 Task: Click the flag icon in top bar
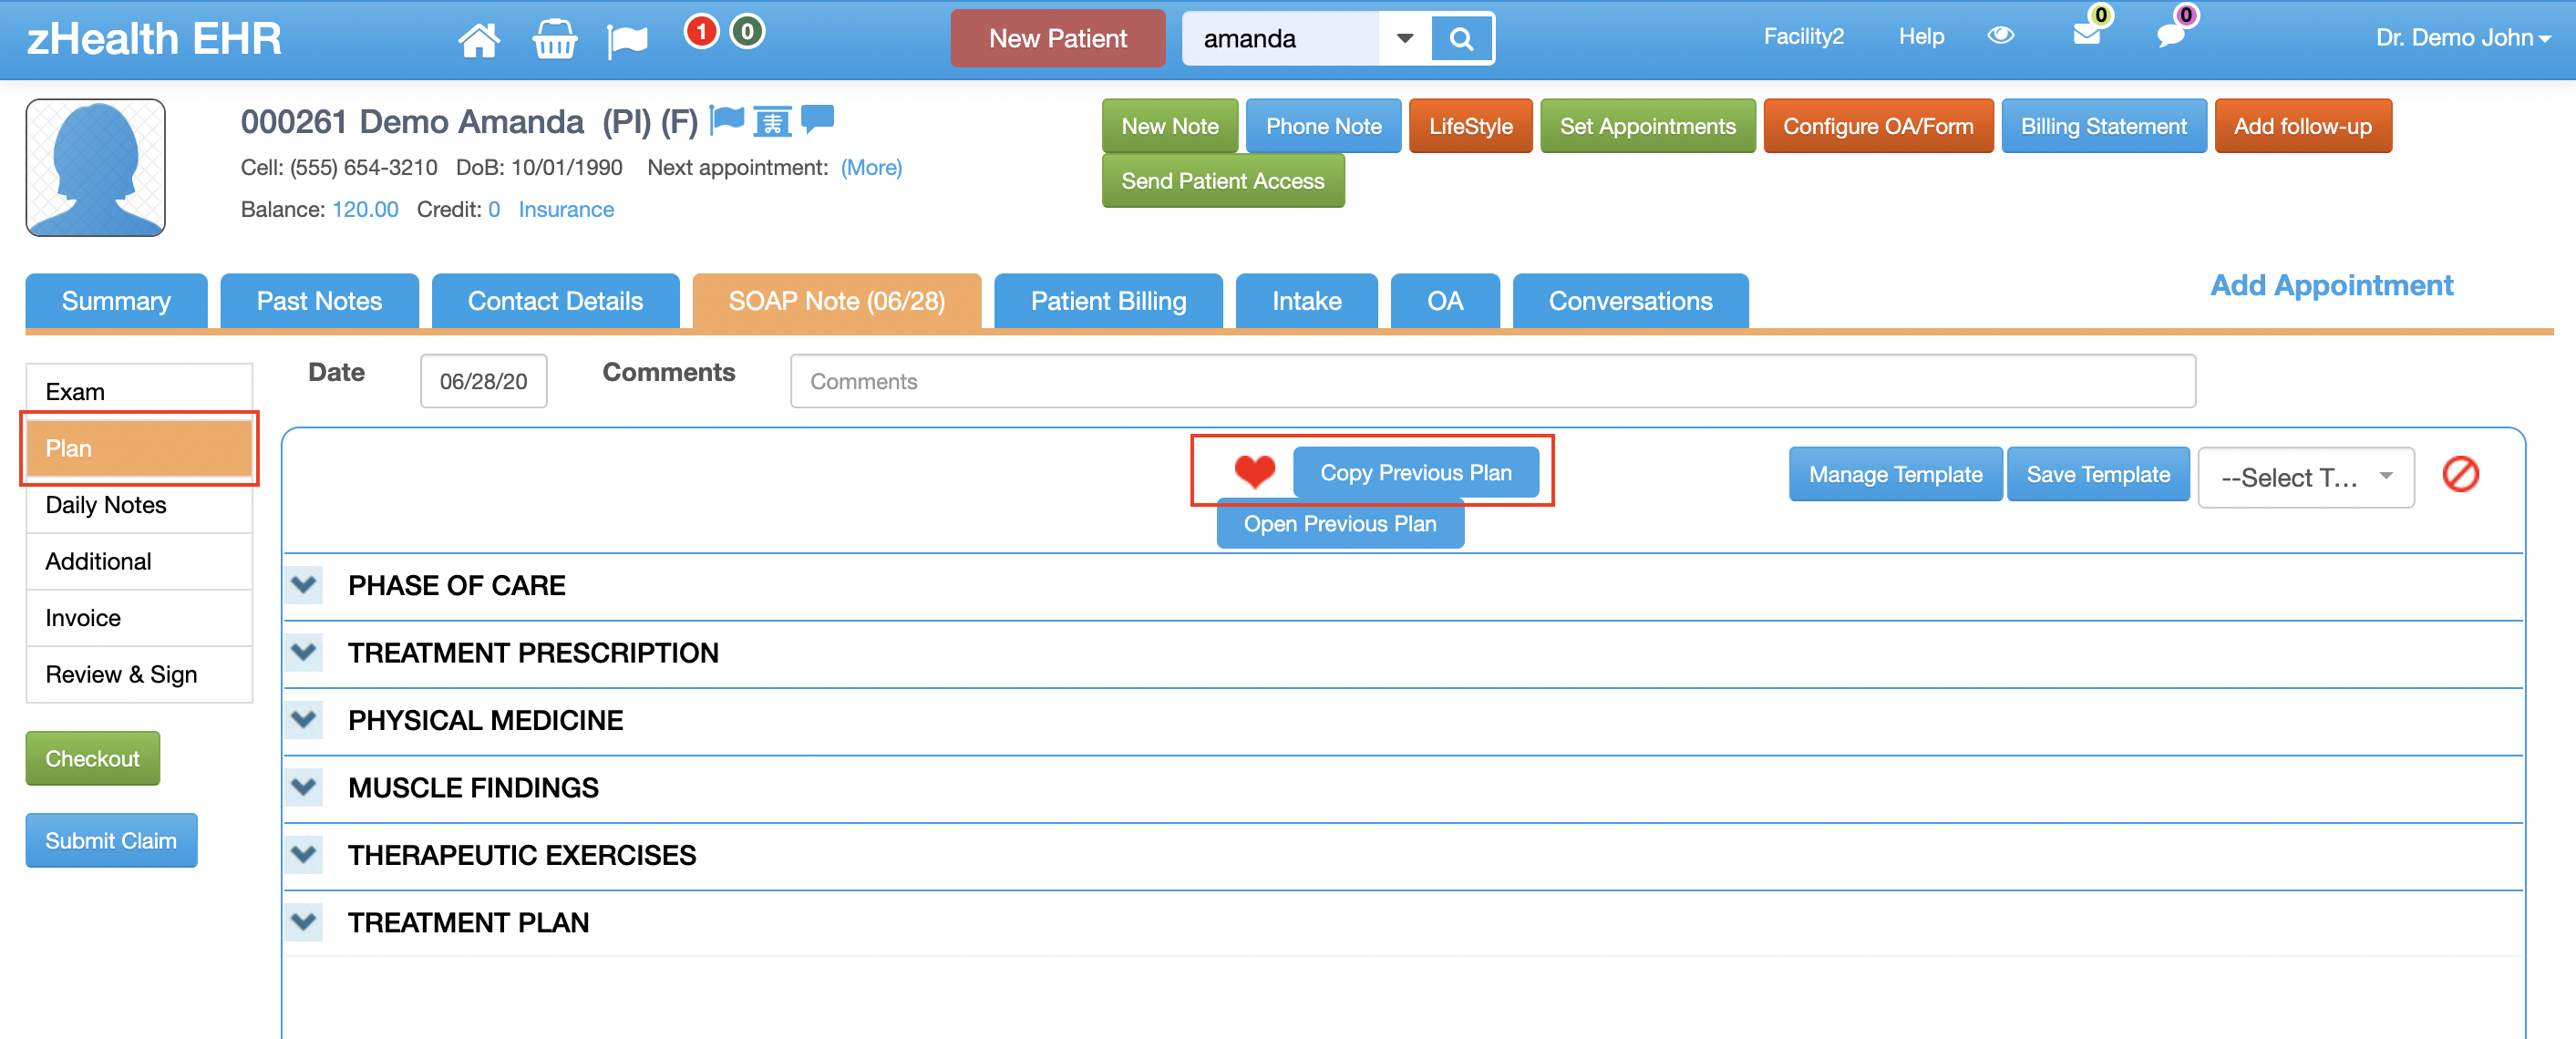(627, 40)
